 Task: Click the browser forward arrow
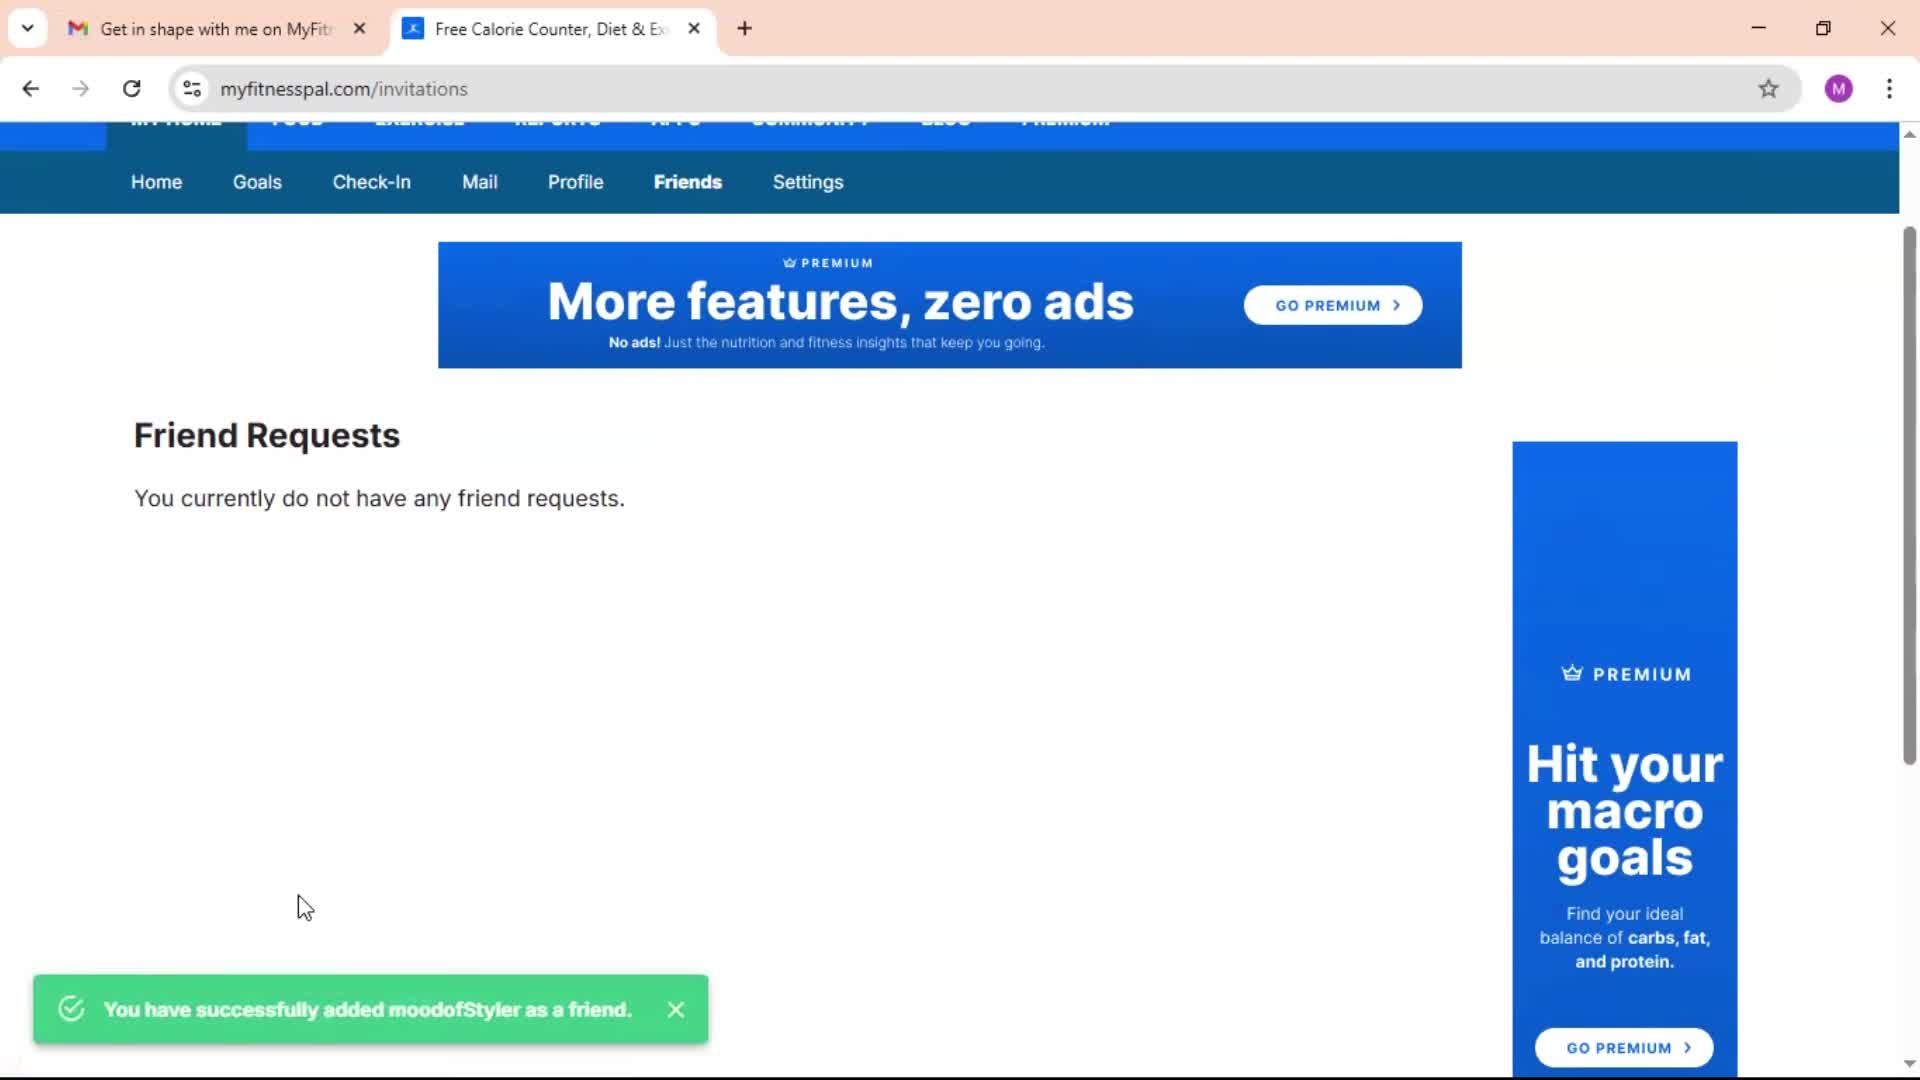(81, 89)
